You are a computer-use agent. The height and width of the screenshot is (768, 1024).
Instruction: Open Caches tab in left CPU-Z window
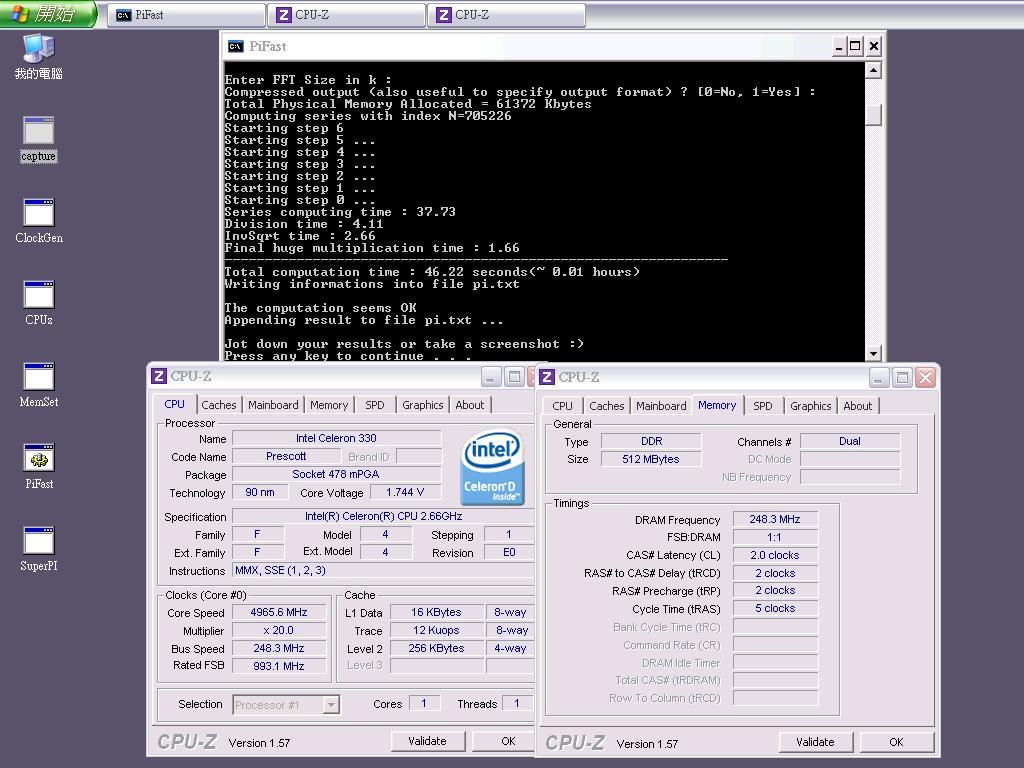click(x=219, y=405)
